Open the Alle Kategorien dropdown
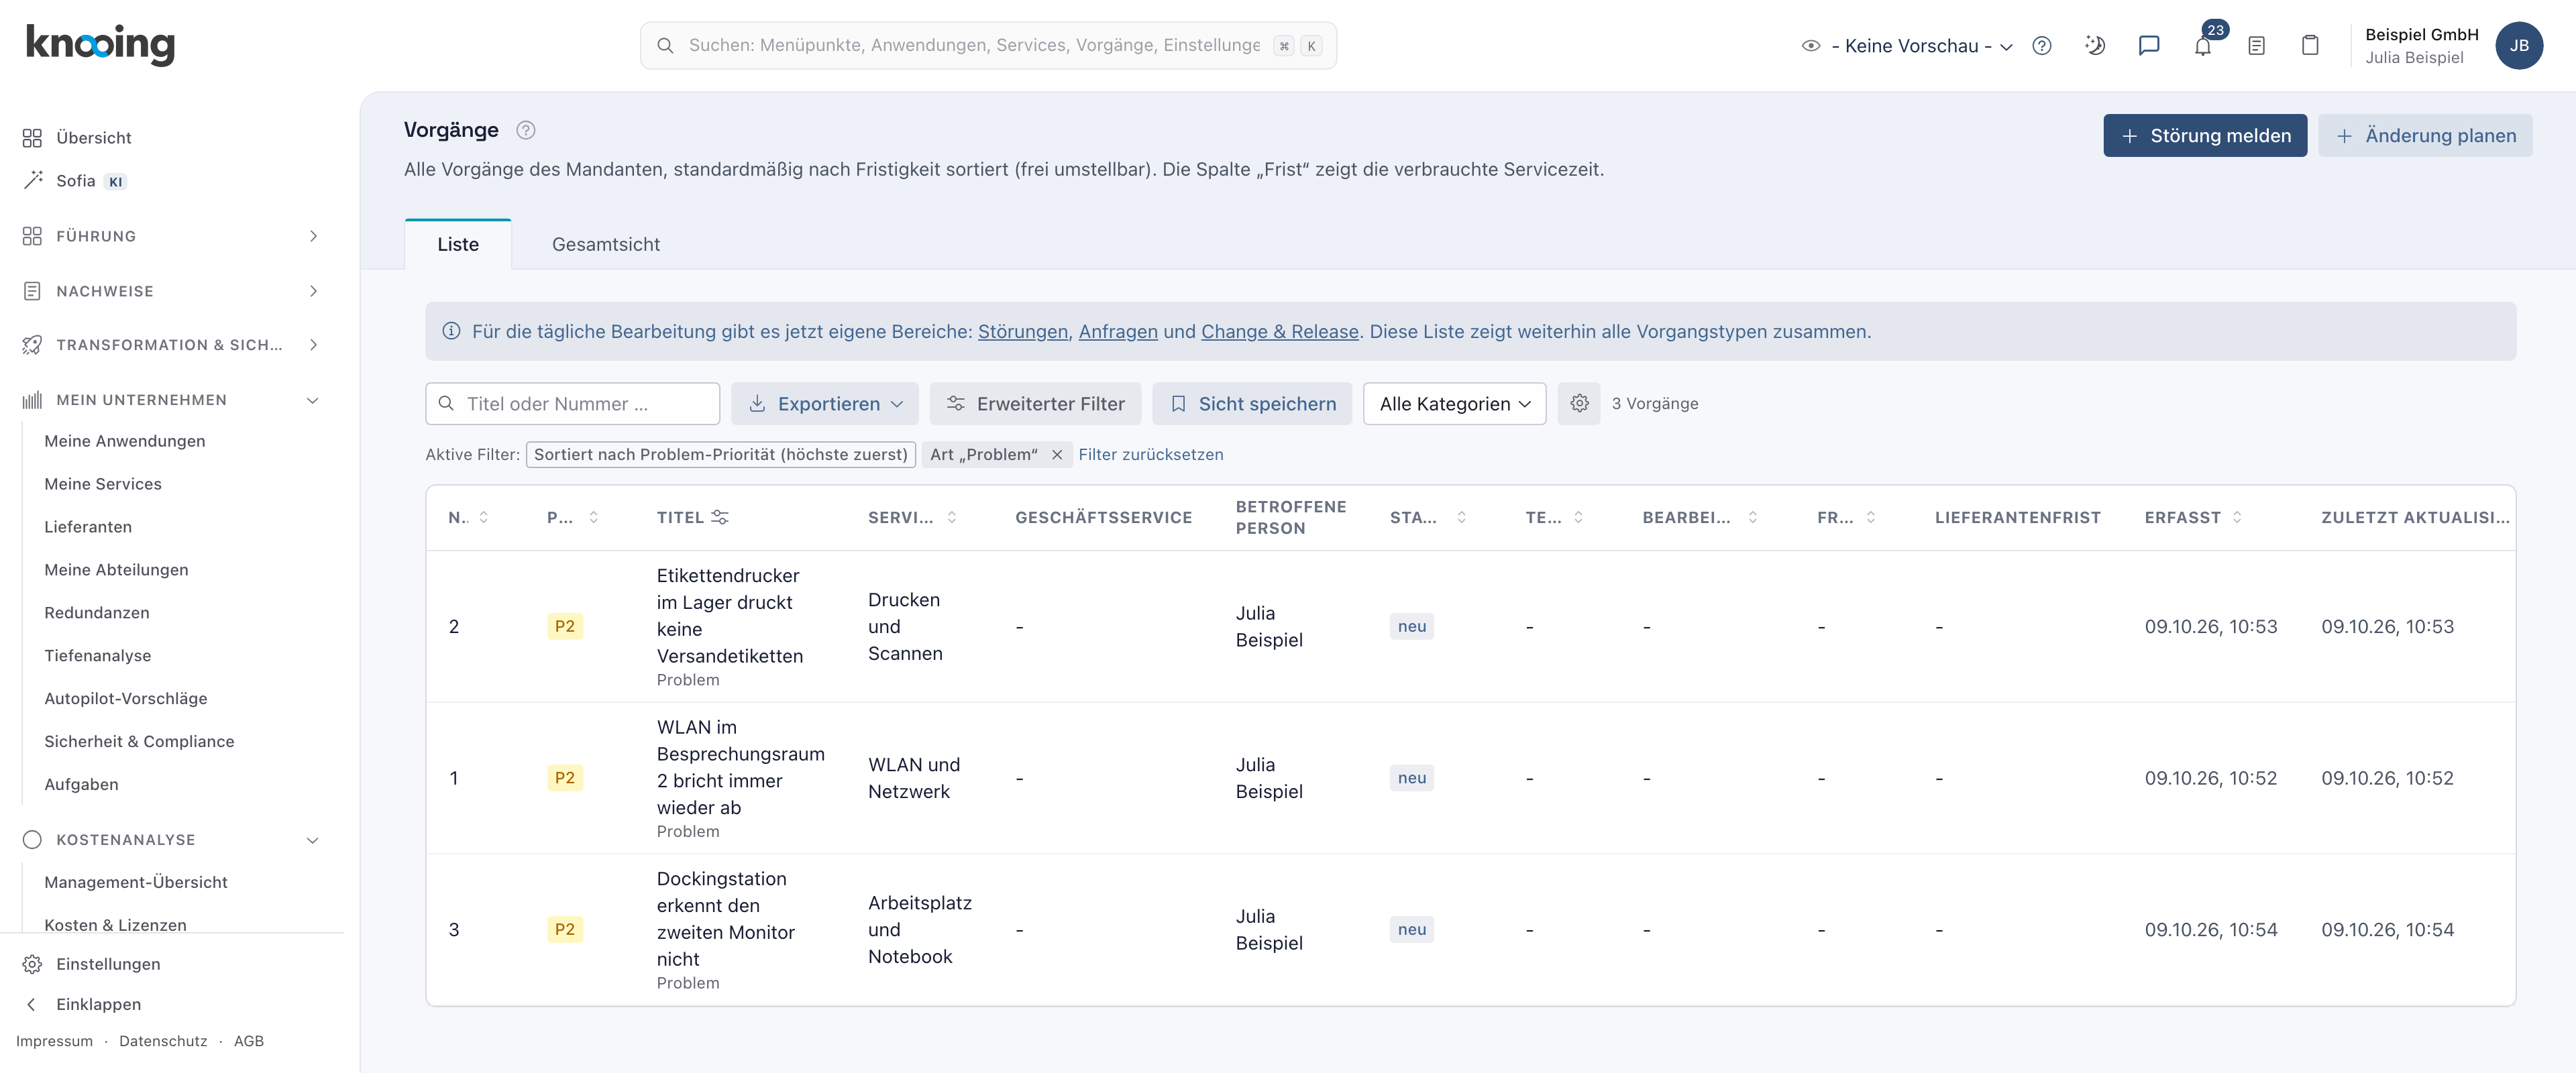The height and width of the screenshot is (1073, 2576). [1454, 403]
